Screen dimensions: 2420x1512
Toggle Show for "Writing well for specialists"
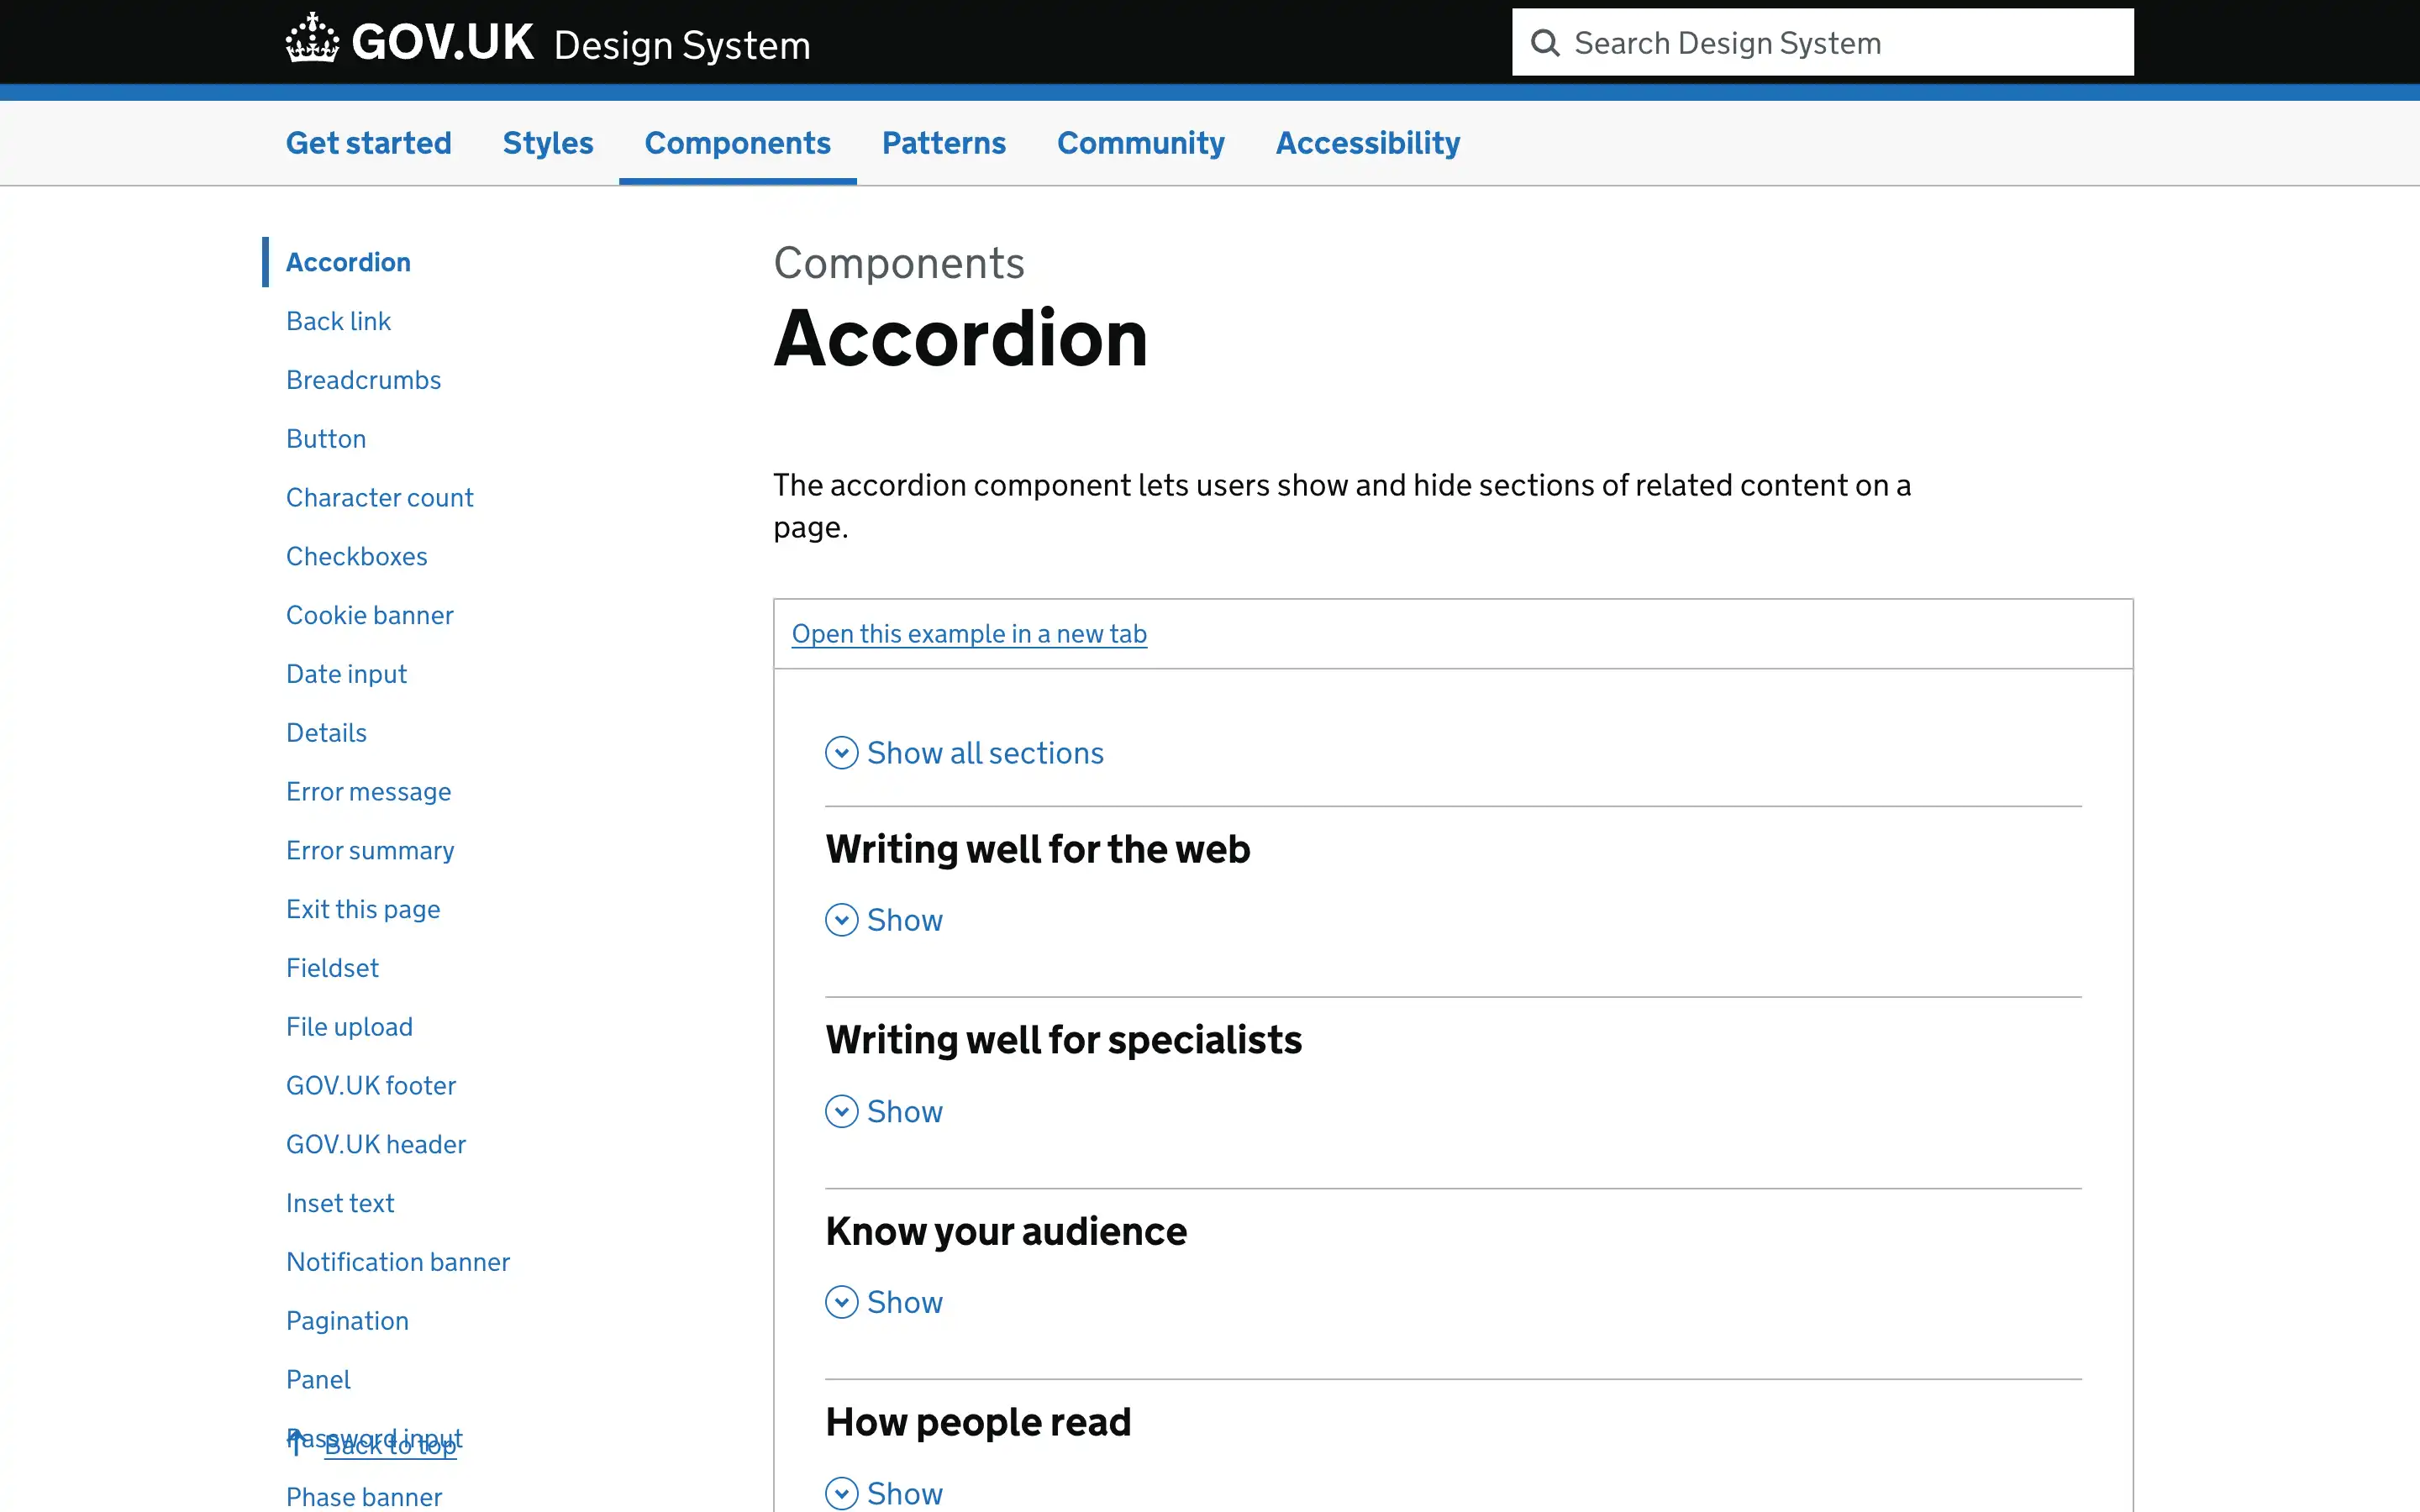(884, 1111)
